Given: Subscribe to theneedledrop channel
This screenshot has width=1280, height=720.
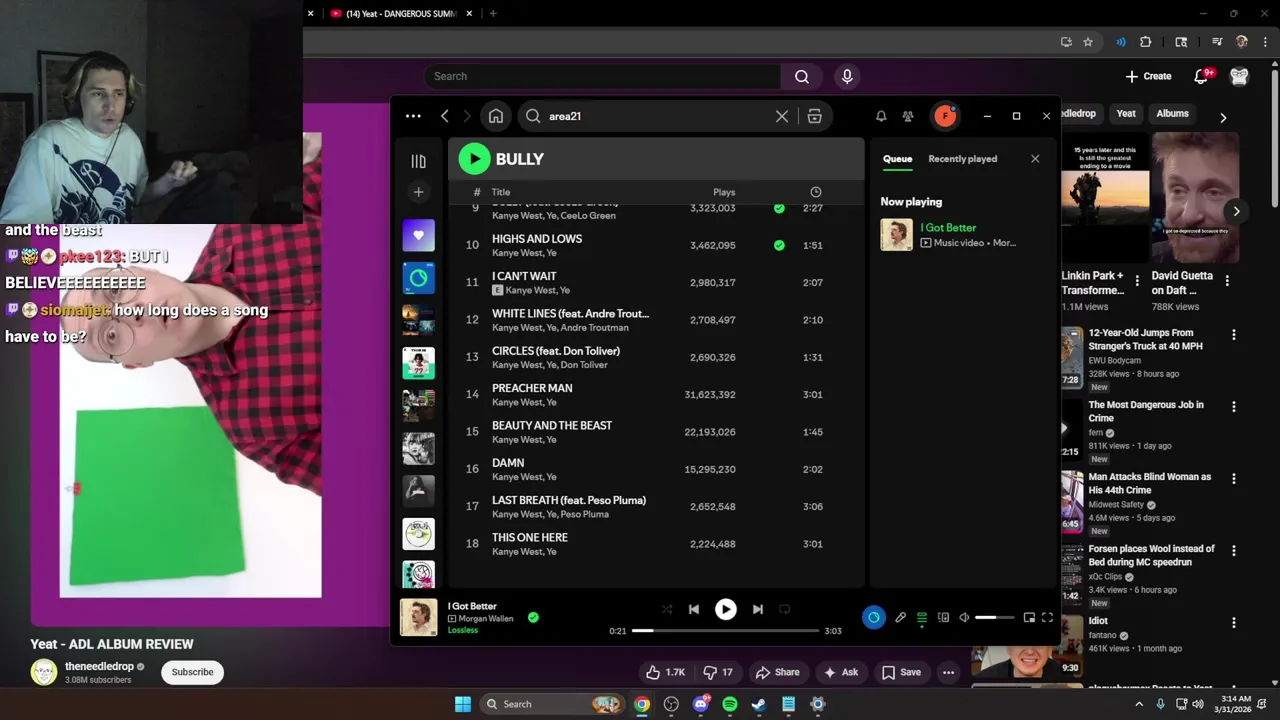Looking at the screenshot, I should pos(192,672).
